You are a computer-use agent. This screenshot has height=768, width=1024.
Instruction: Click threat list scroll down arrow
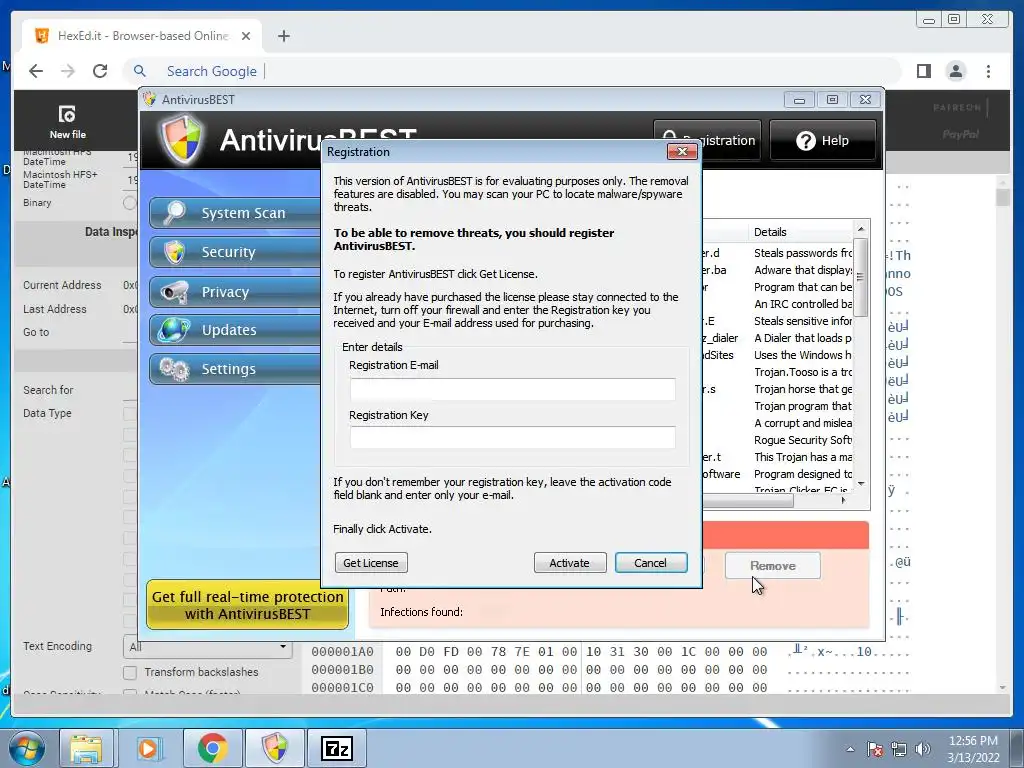861,484
